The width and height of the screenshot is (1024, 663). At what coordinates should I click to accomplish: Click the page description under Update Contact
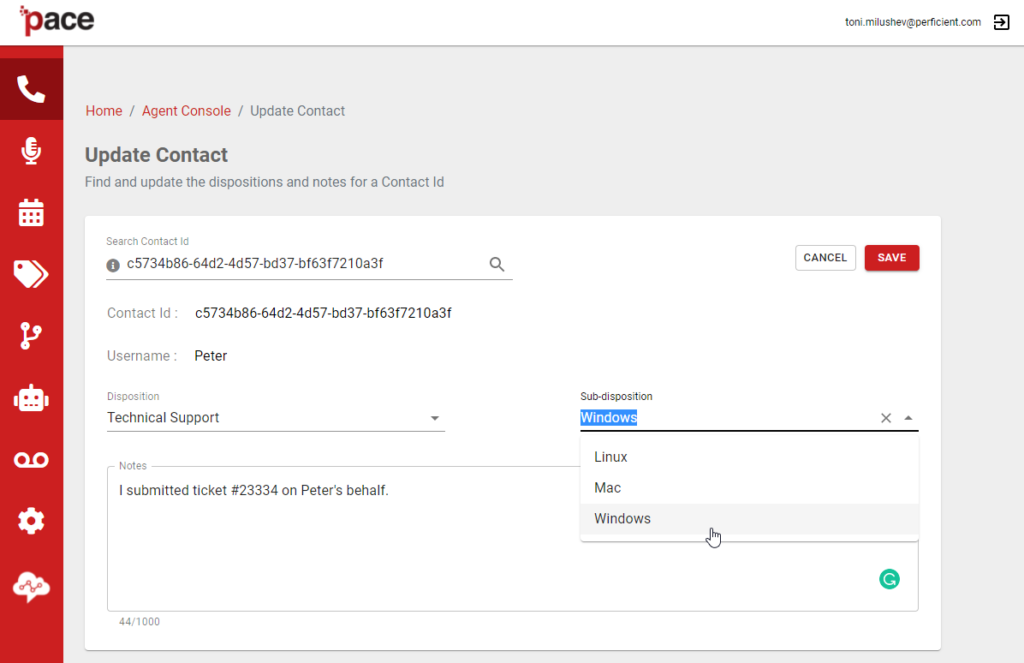264,182
